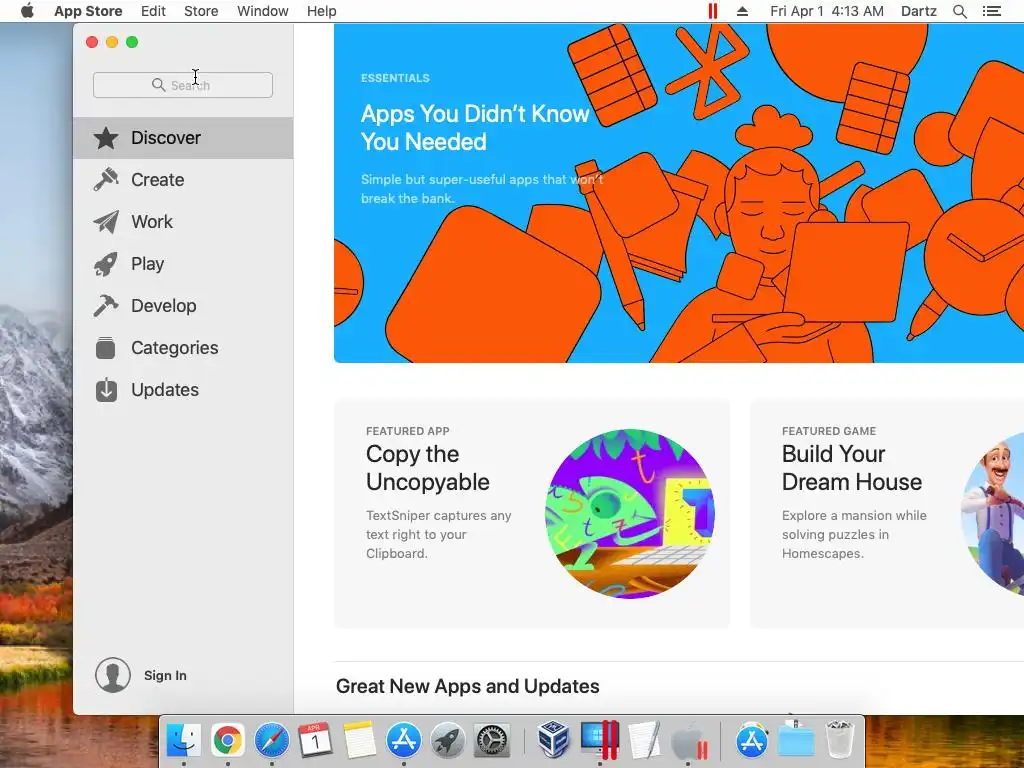Check Updates in the sidebar

pos(183,390)
